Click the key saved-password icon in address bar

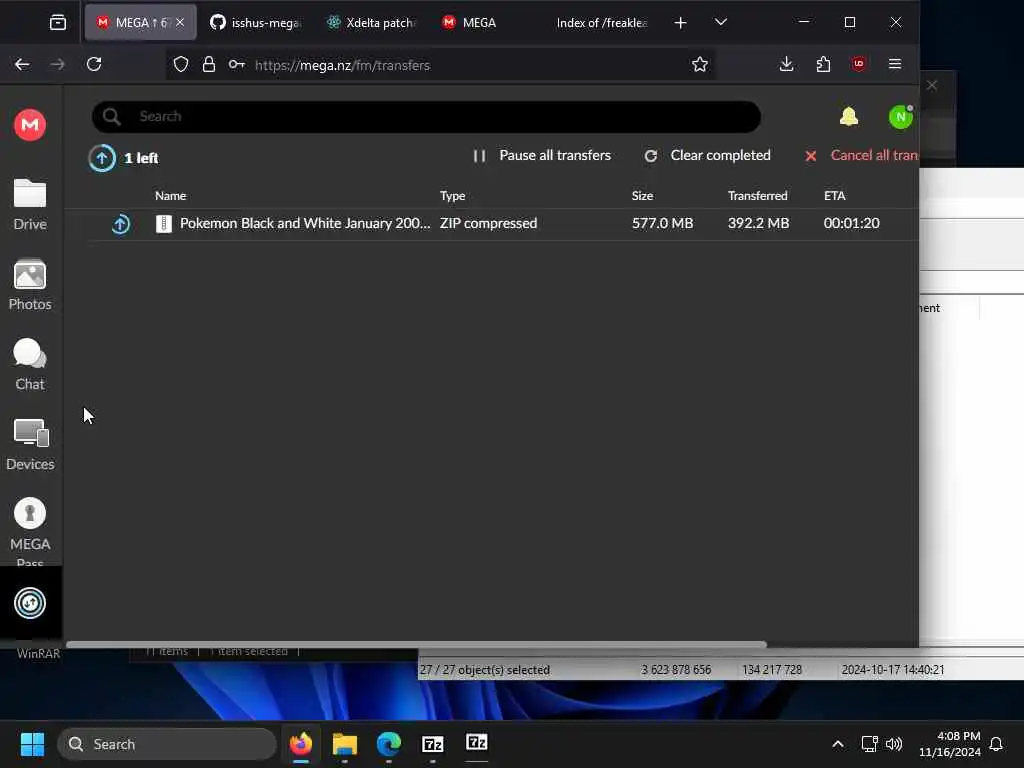(x=236, y=64)
